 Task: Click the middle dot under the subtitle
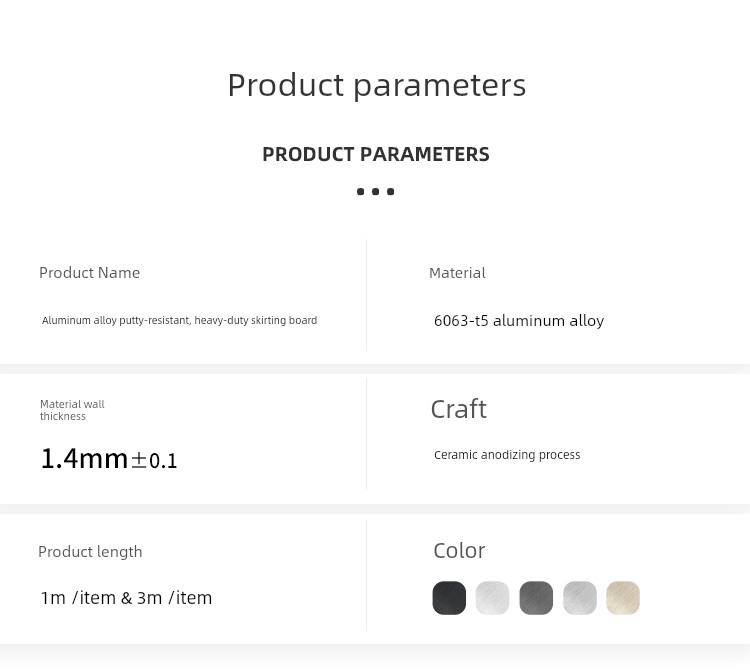375,191
